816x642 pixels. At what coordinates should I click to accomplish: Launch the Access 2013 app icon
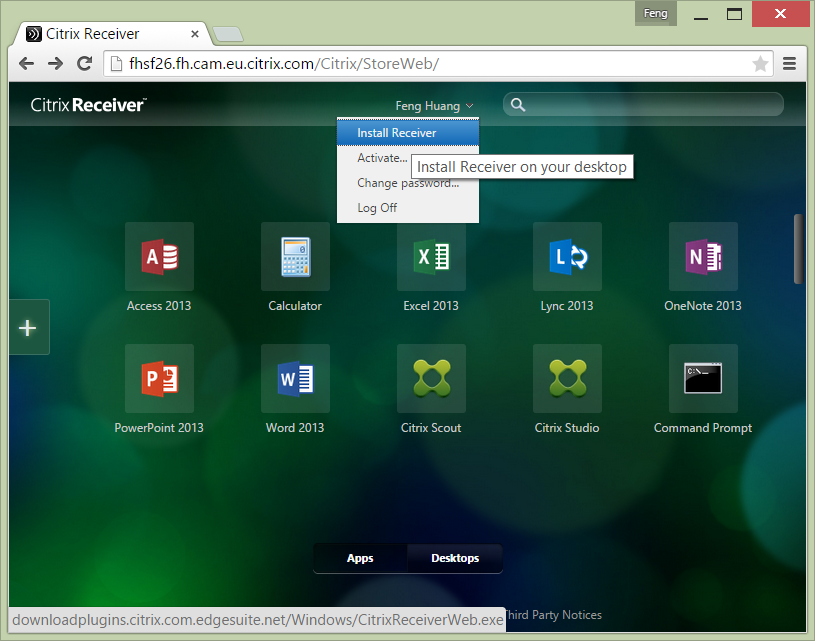[x=159, y=257]
